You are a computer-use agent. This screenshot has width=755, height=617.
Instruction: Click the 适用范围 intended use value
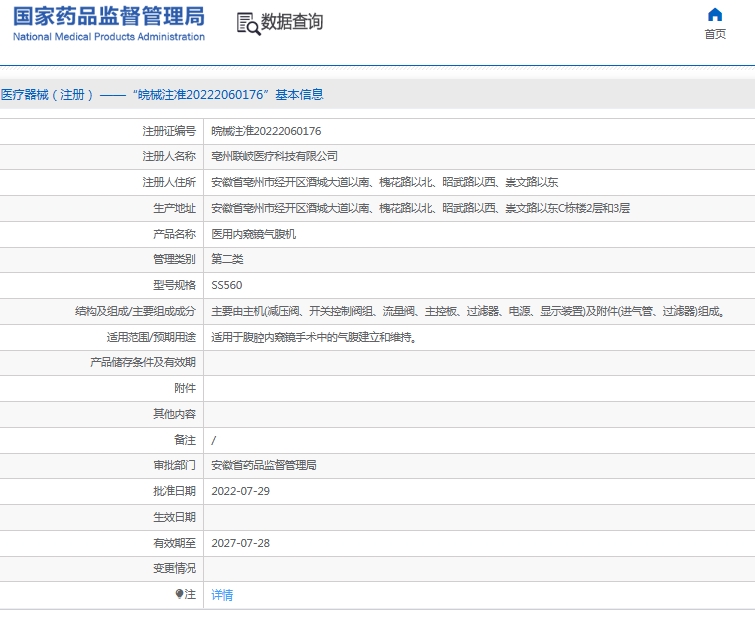click(x=314, y=337)
